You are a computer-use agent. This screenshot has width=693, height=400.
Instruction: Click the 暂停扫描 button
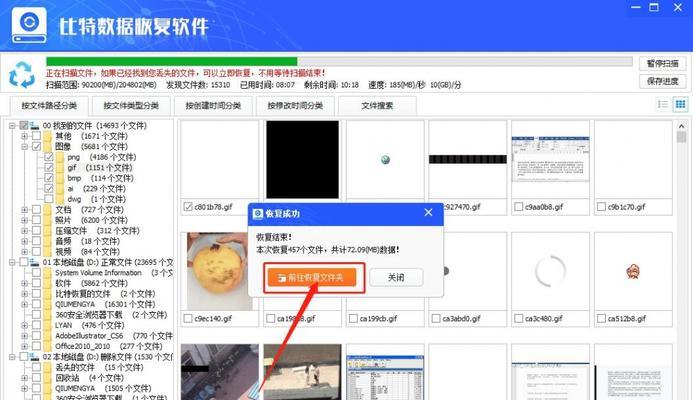(x=663, y=64)
